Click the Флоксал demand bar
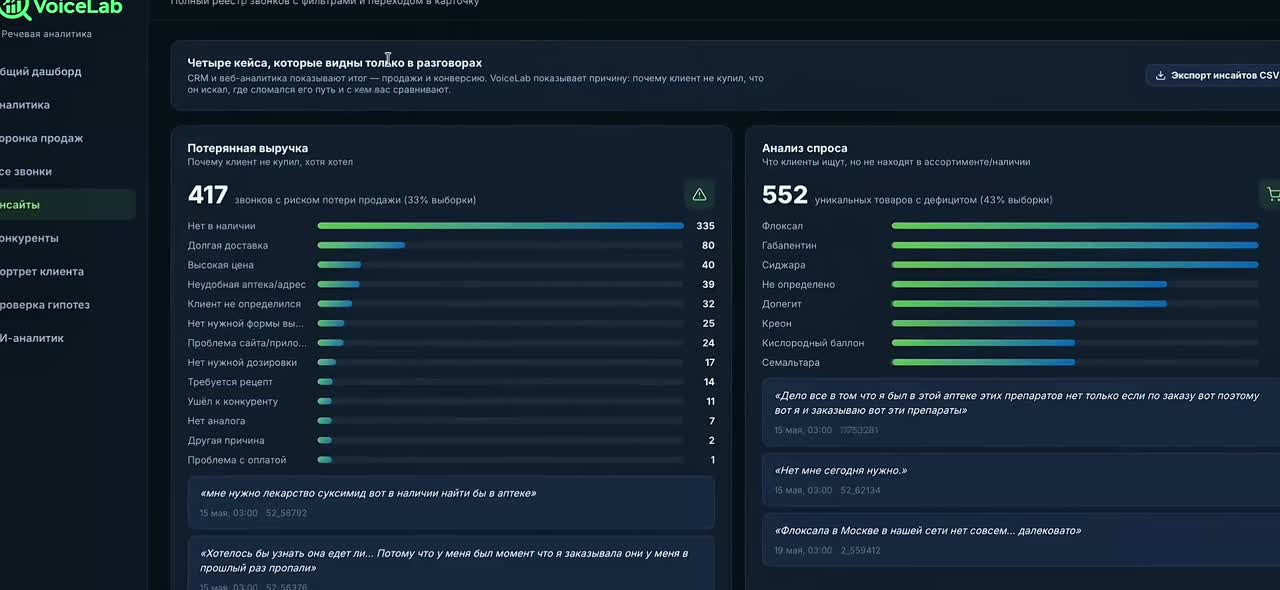This screenshot has width=1280, height=590. 1075,226
